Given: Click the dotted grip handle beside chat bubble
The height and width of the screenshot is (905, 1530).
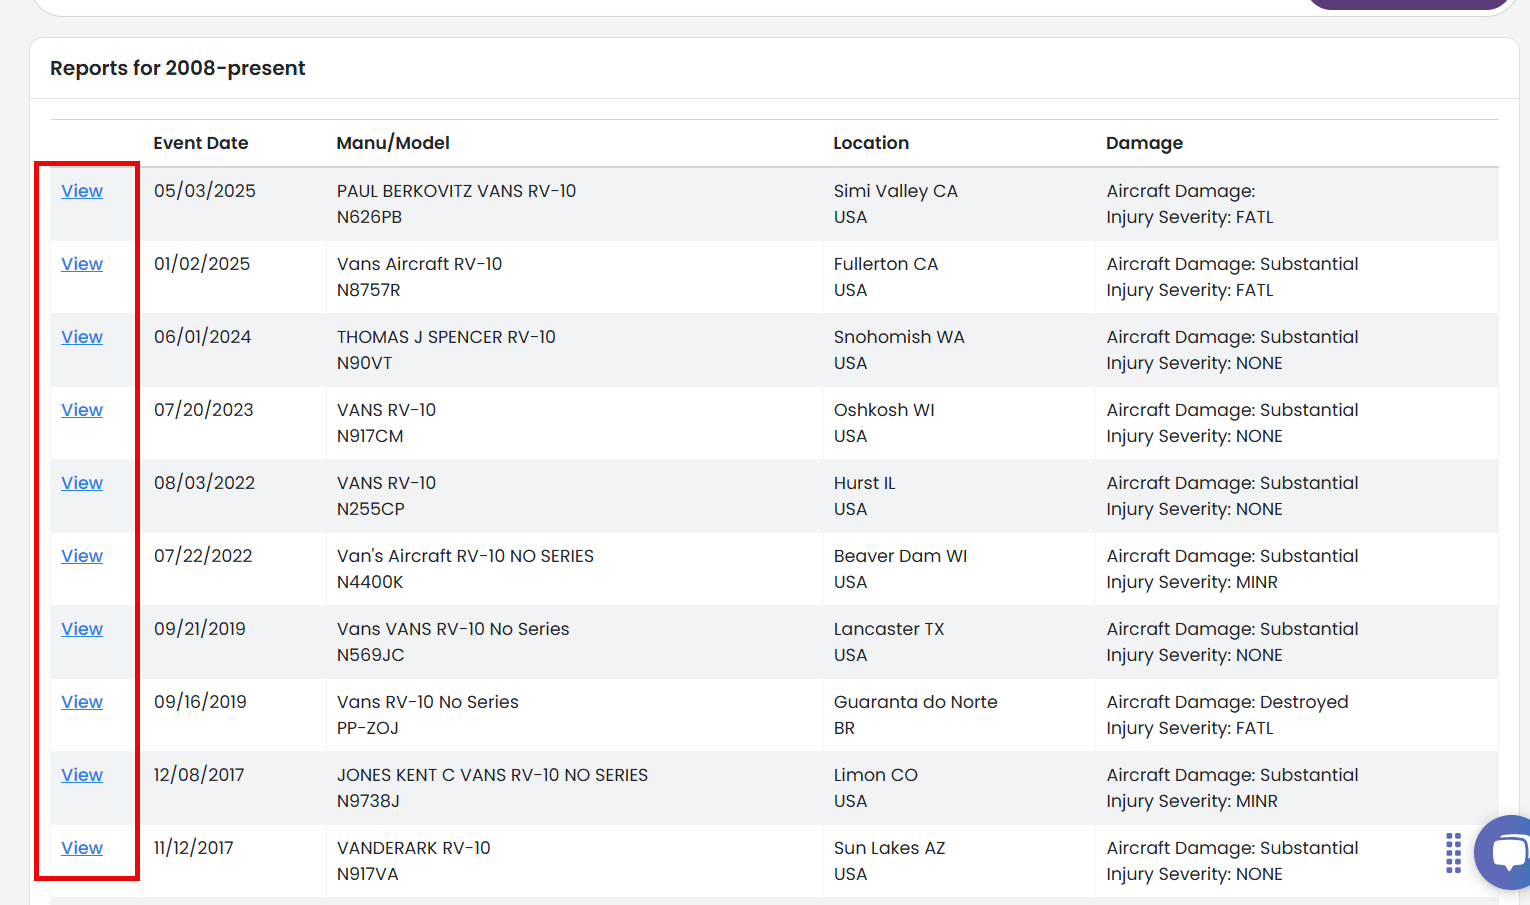Looking at the screenshot, I should click(1454, 853).
